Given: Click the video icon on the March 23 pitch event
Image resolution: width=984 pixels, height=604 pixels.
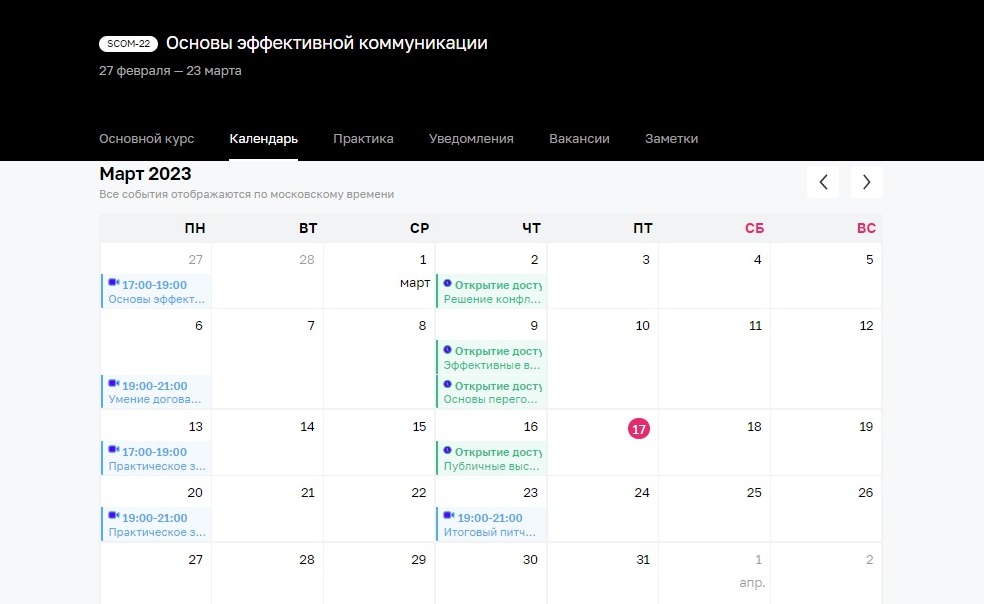Looking at the screenshot, I should [448, 517].
